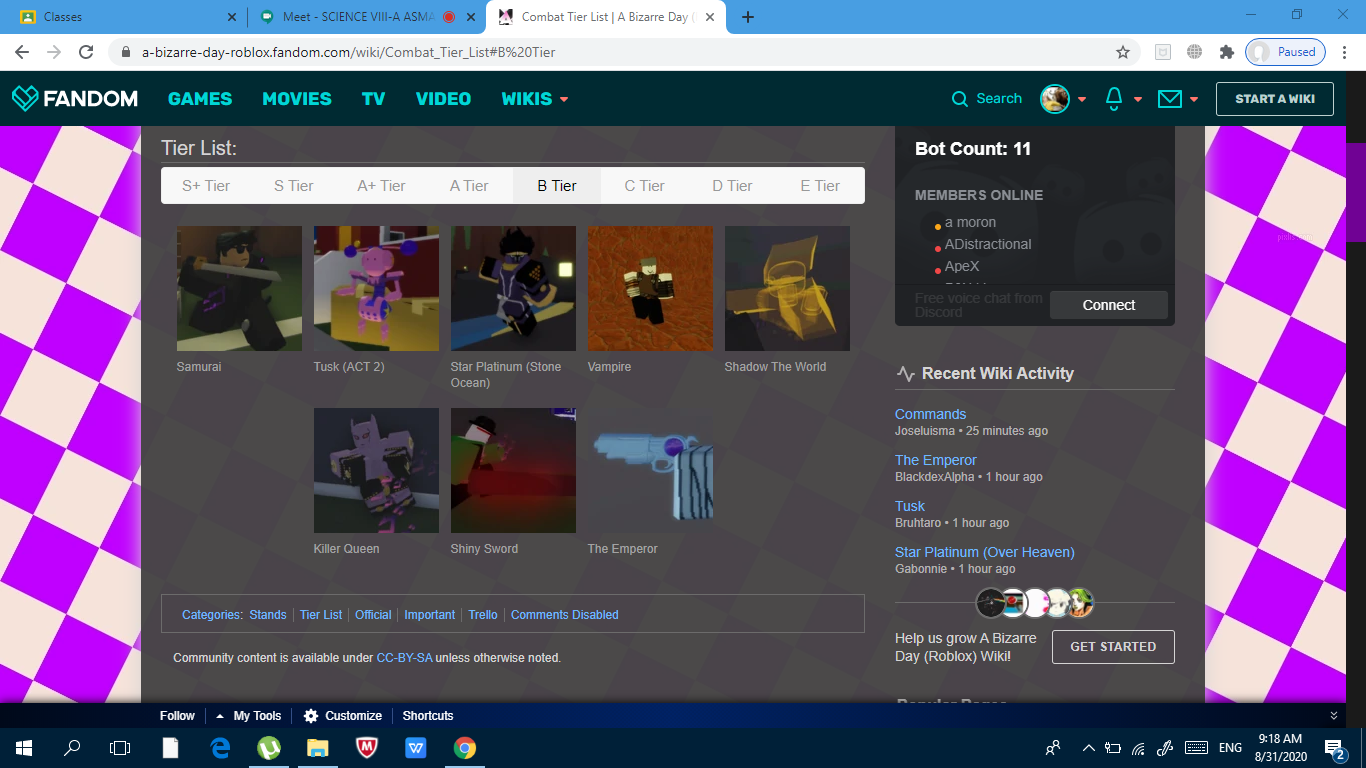
Task: Expand the arrow beside user avatar
Action: [1082, 99]
